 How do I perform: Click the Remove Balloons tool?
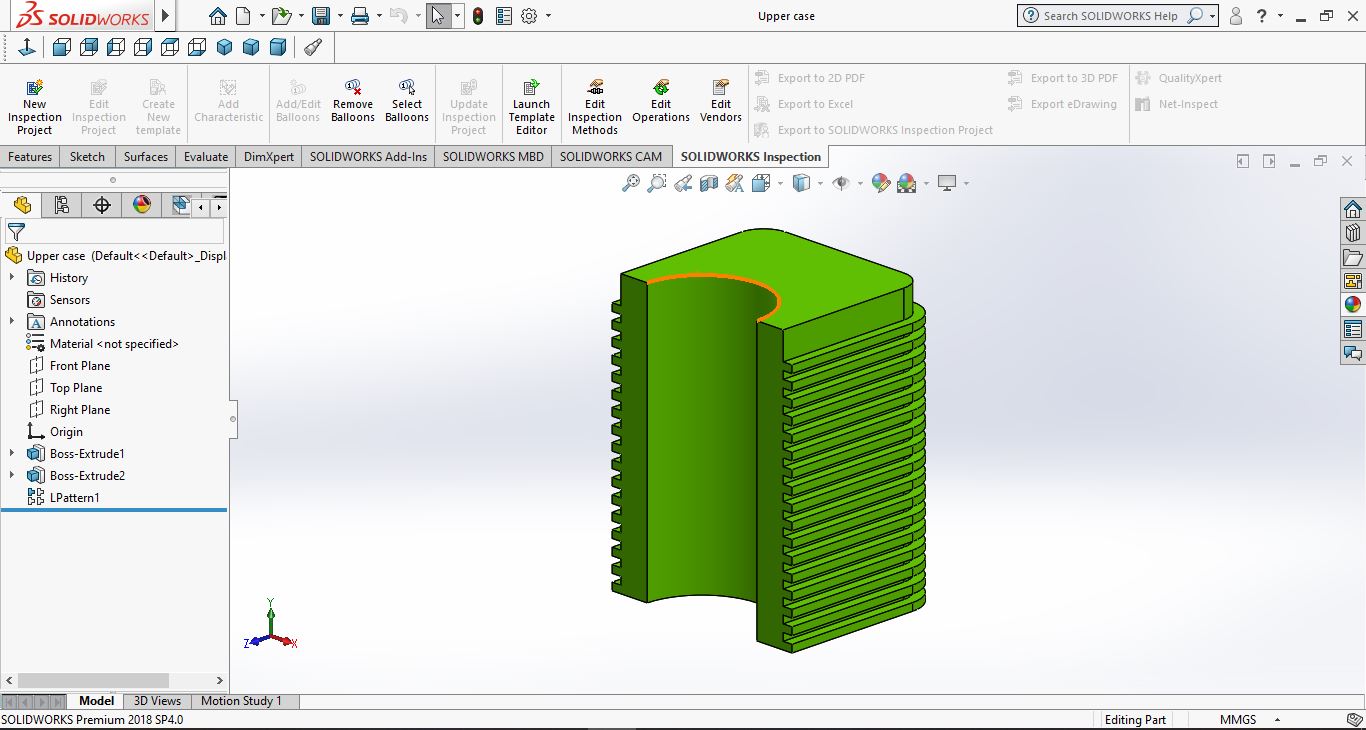click(x=352, y=102)
